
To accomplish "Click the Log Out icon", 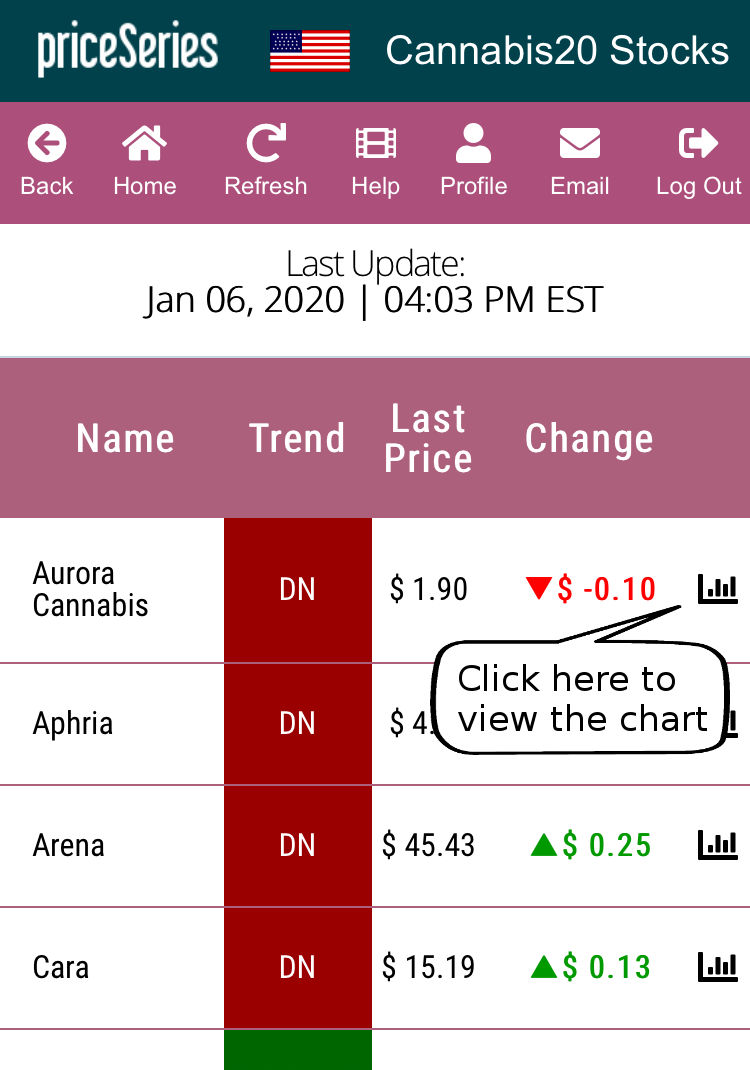I will click(x=698, y=143).
